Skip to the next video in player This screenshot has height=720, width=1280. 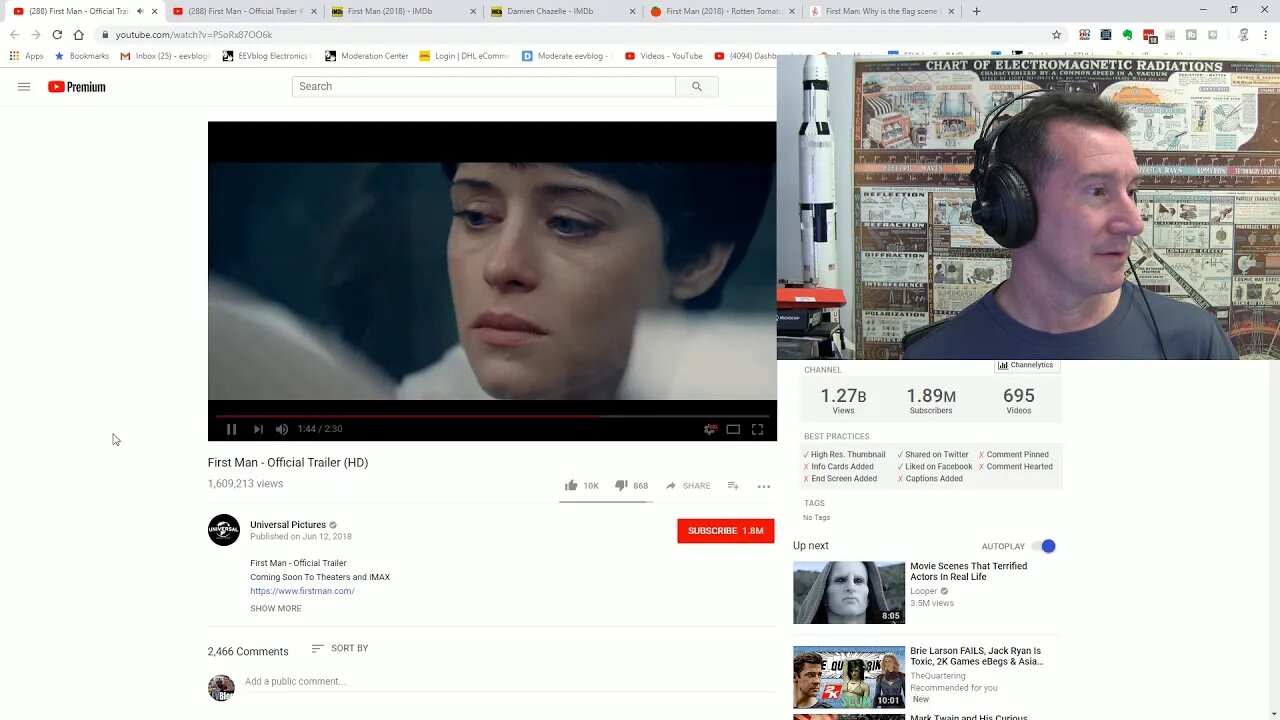pos(258,429)
